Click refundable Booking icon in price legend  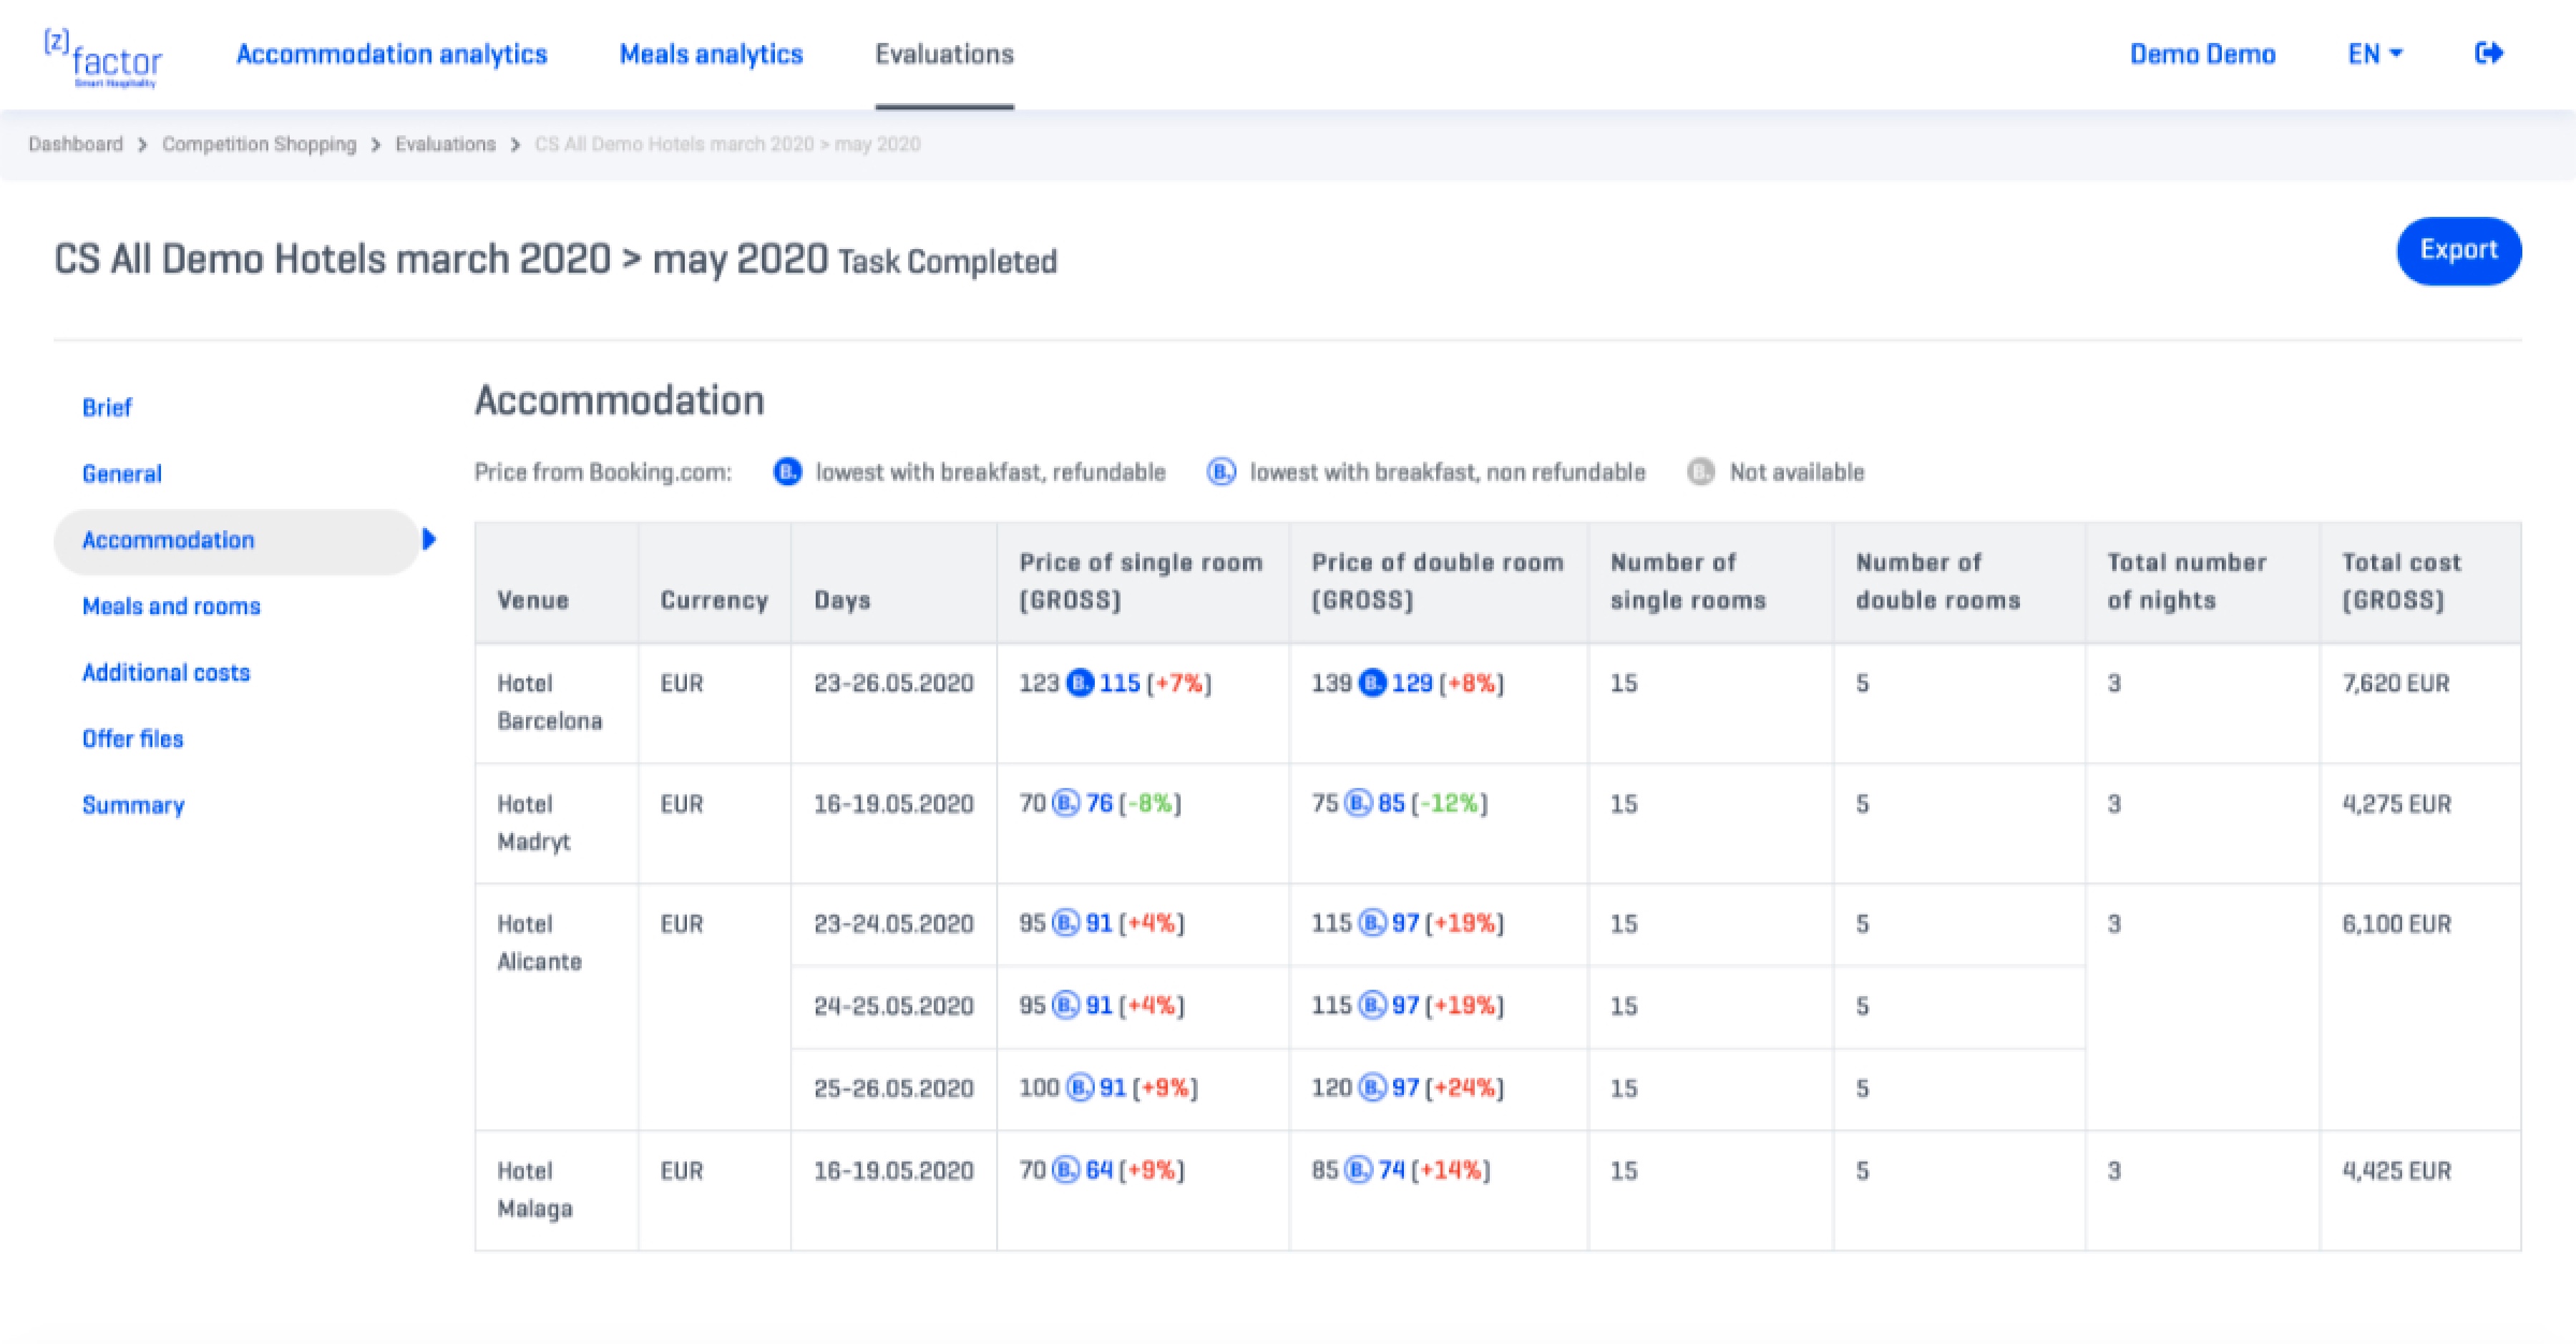pos(788,472)
